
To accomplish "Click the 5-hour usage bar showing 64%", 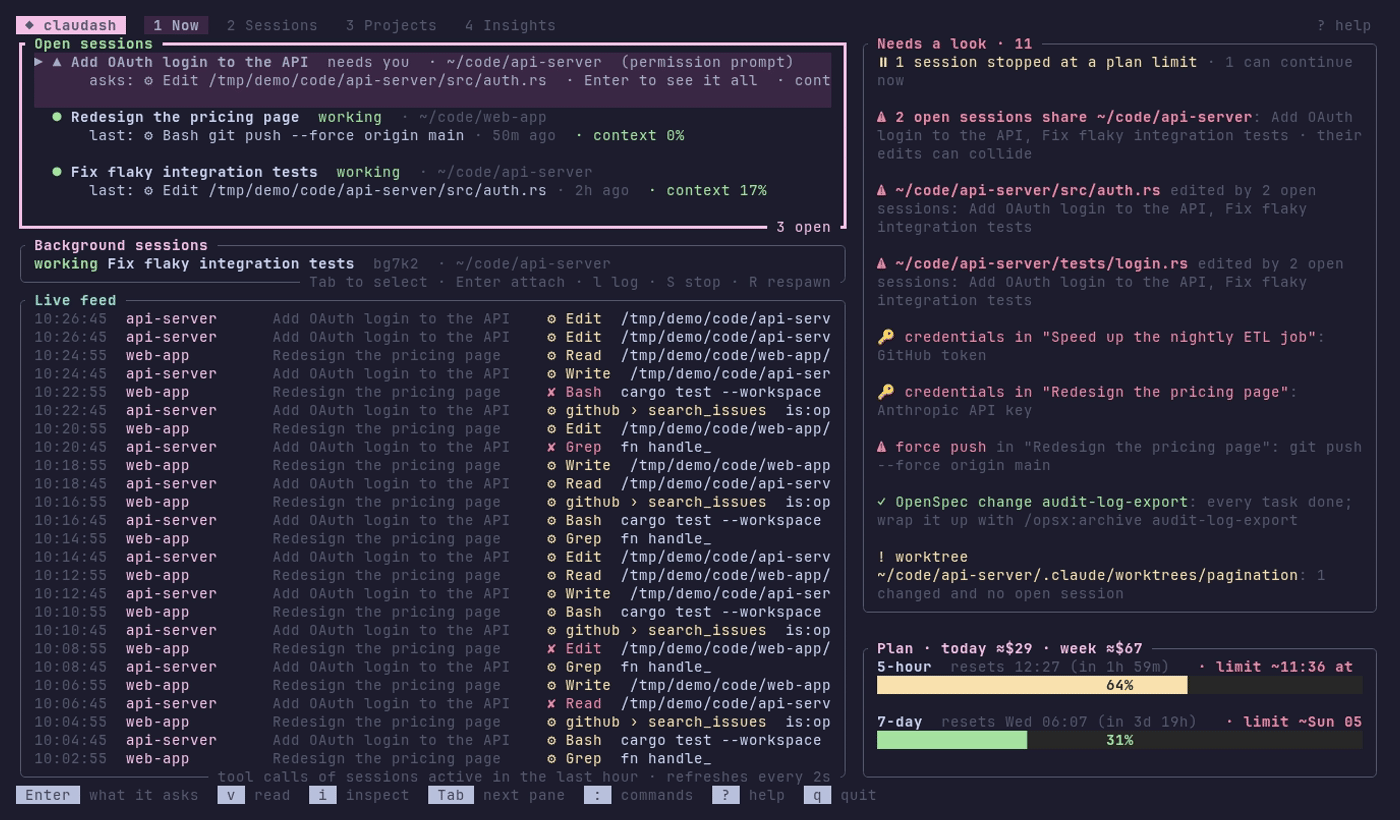I will 1120,685.
